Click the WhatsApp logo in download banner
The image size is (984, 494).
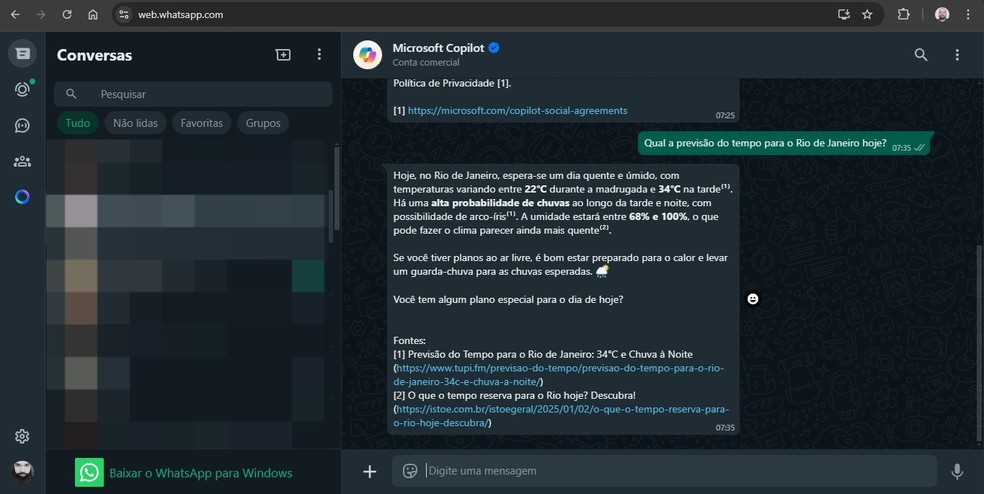[89, 472]
